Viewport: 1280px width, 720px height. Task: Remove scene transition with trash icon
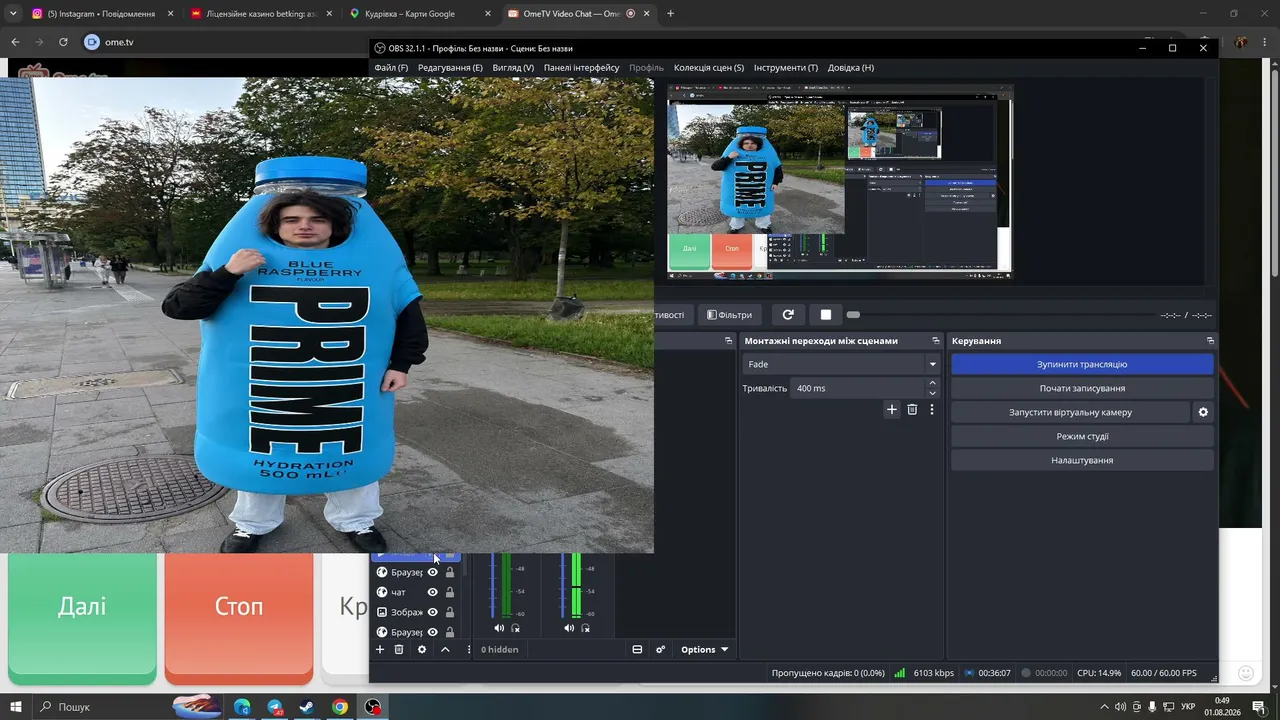click(x=912, y=409)
